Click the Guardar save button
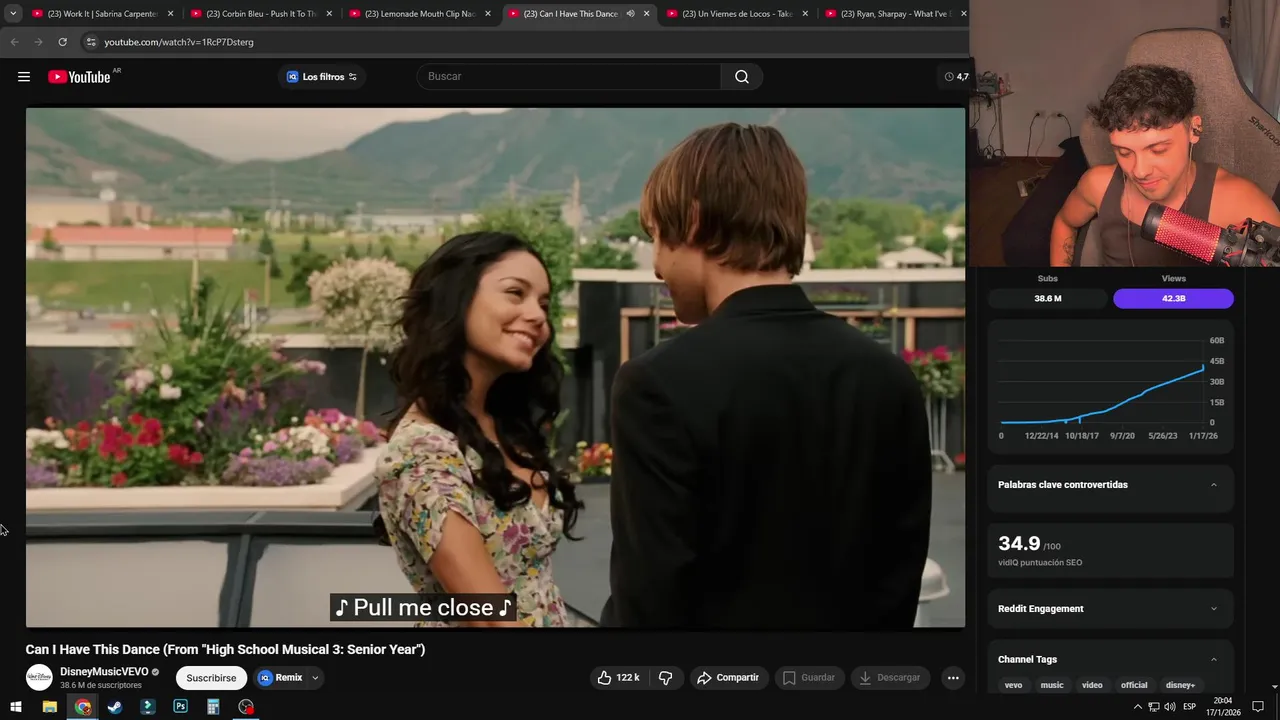Screen dimensions: 1280x720 [x=809, y=678]
